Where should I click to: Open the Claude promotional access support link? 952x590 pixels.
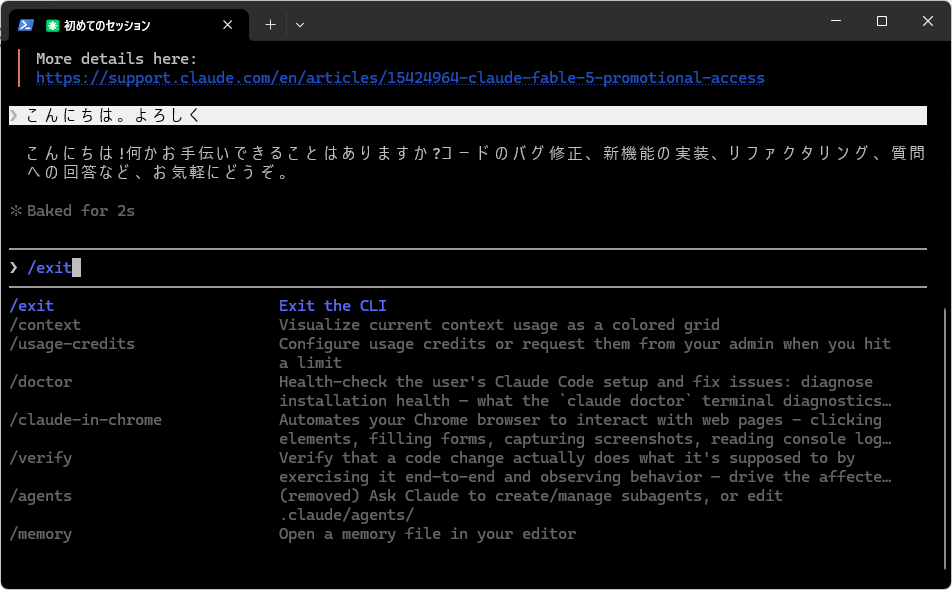coord(400,78)
